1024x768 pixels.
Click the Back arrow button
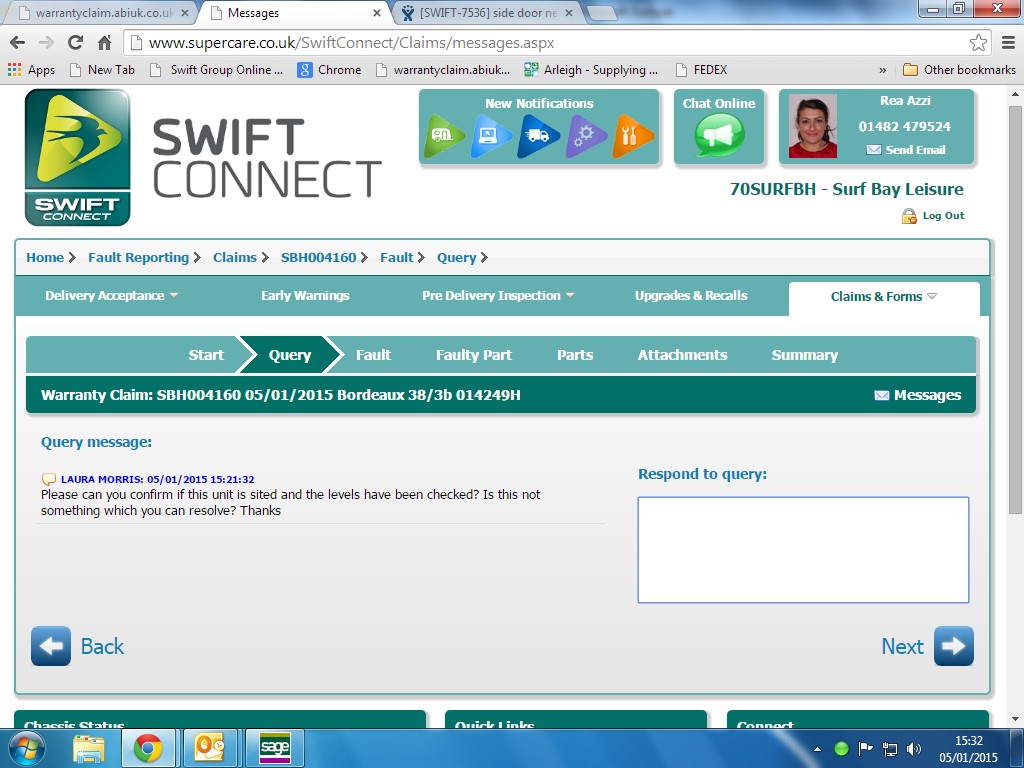click(51, 646)
